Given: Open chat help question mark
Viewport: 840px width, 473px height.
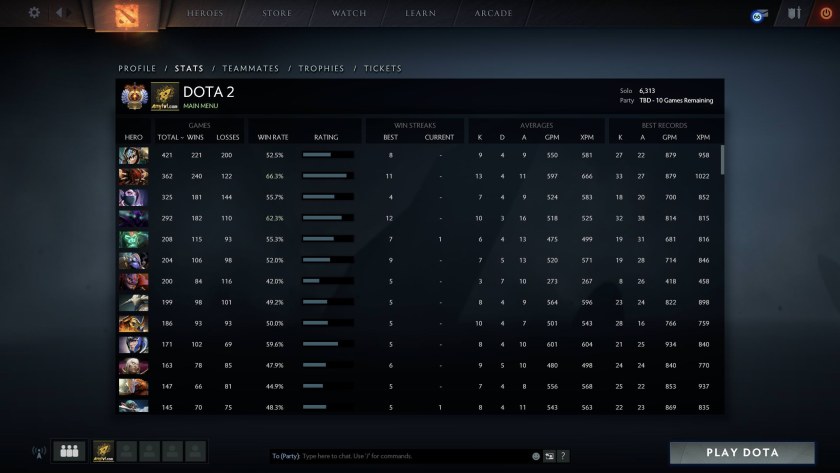Looking at the screenshot, I should tap(562, 456).
